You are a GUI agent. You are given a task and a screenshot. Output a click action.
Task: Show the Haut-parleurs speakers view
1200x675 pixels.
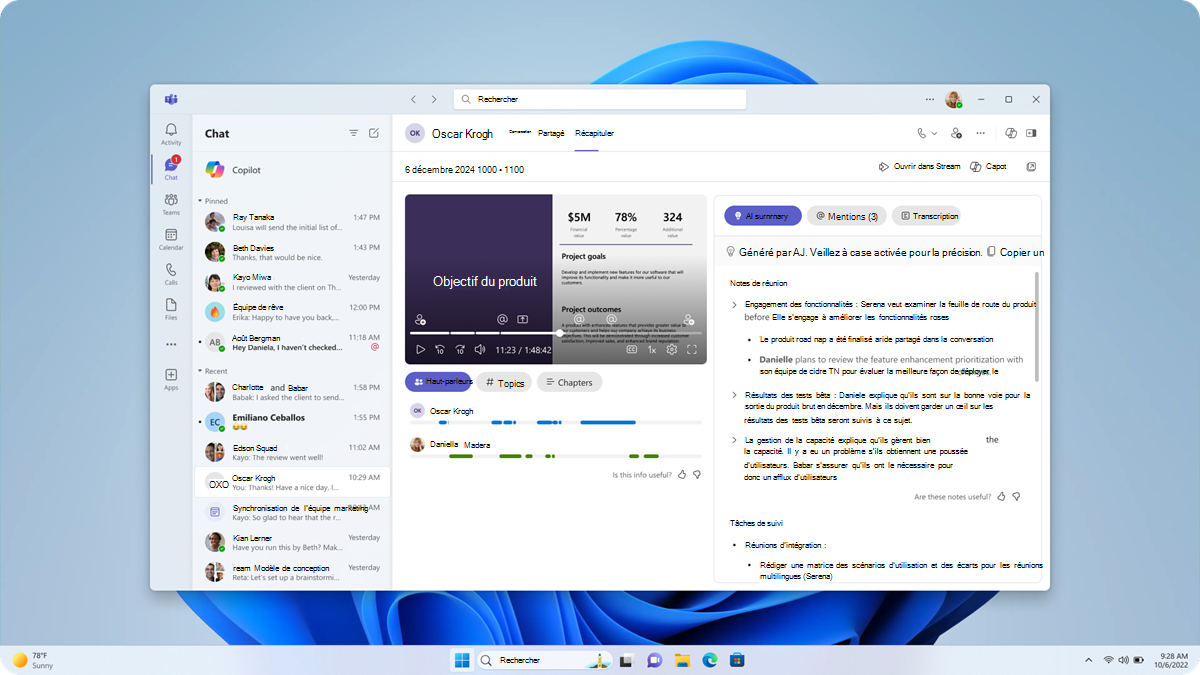click(437, 382)
